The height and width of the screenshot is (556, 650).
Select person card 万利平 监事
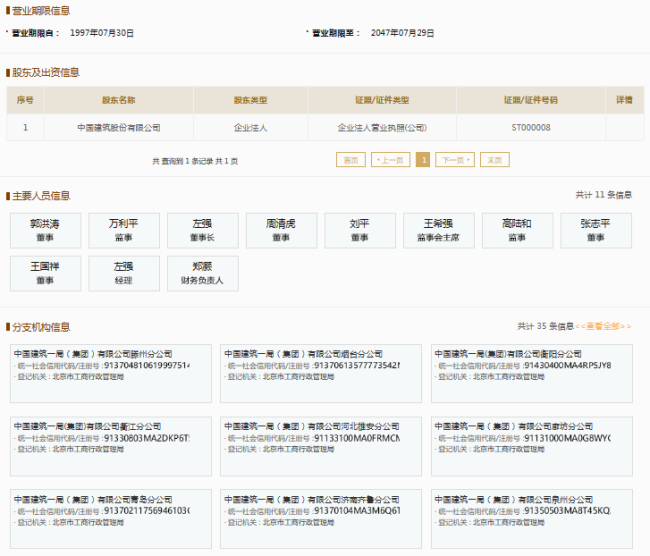(x=124, y=231)
